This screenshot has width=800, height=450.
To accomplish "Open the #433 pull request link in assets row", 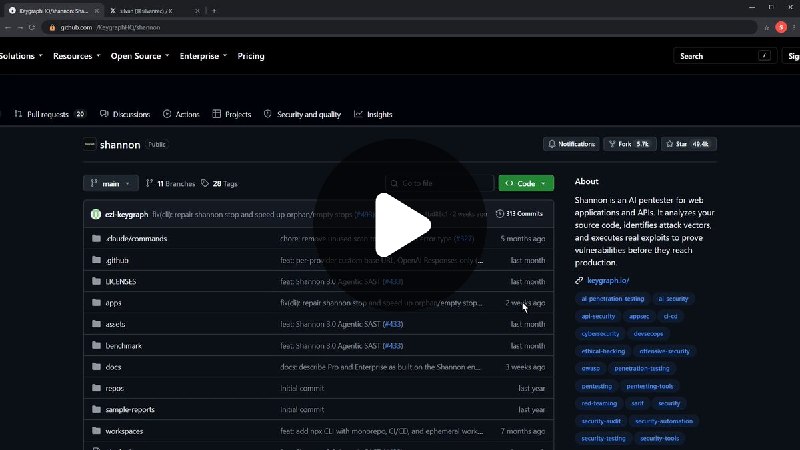I will tap(393, 324).
